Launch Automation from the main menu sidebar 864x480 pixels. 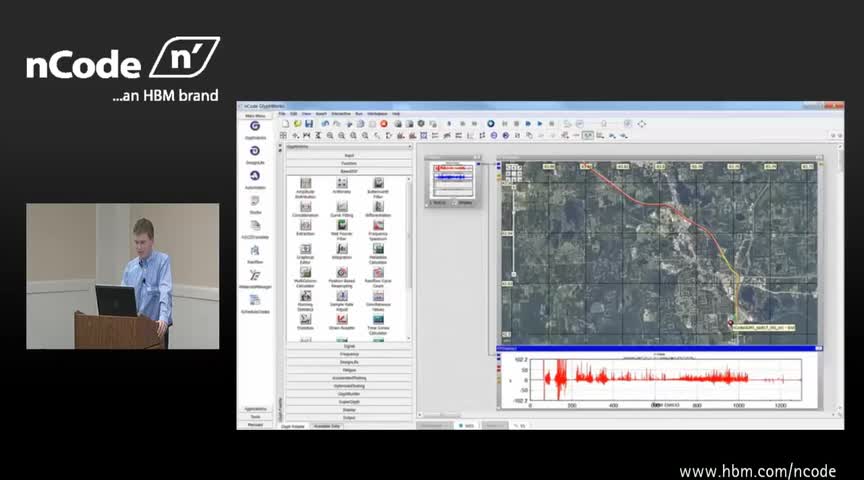pos(255,179)
